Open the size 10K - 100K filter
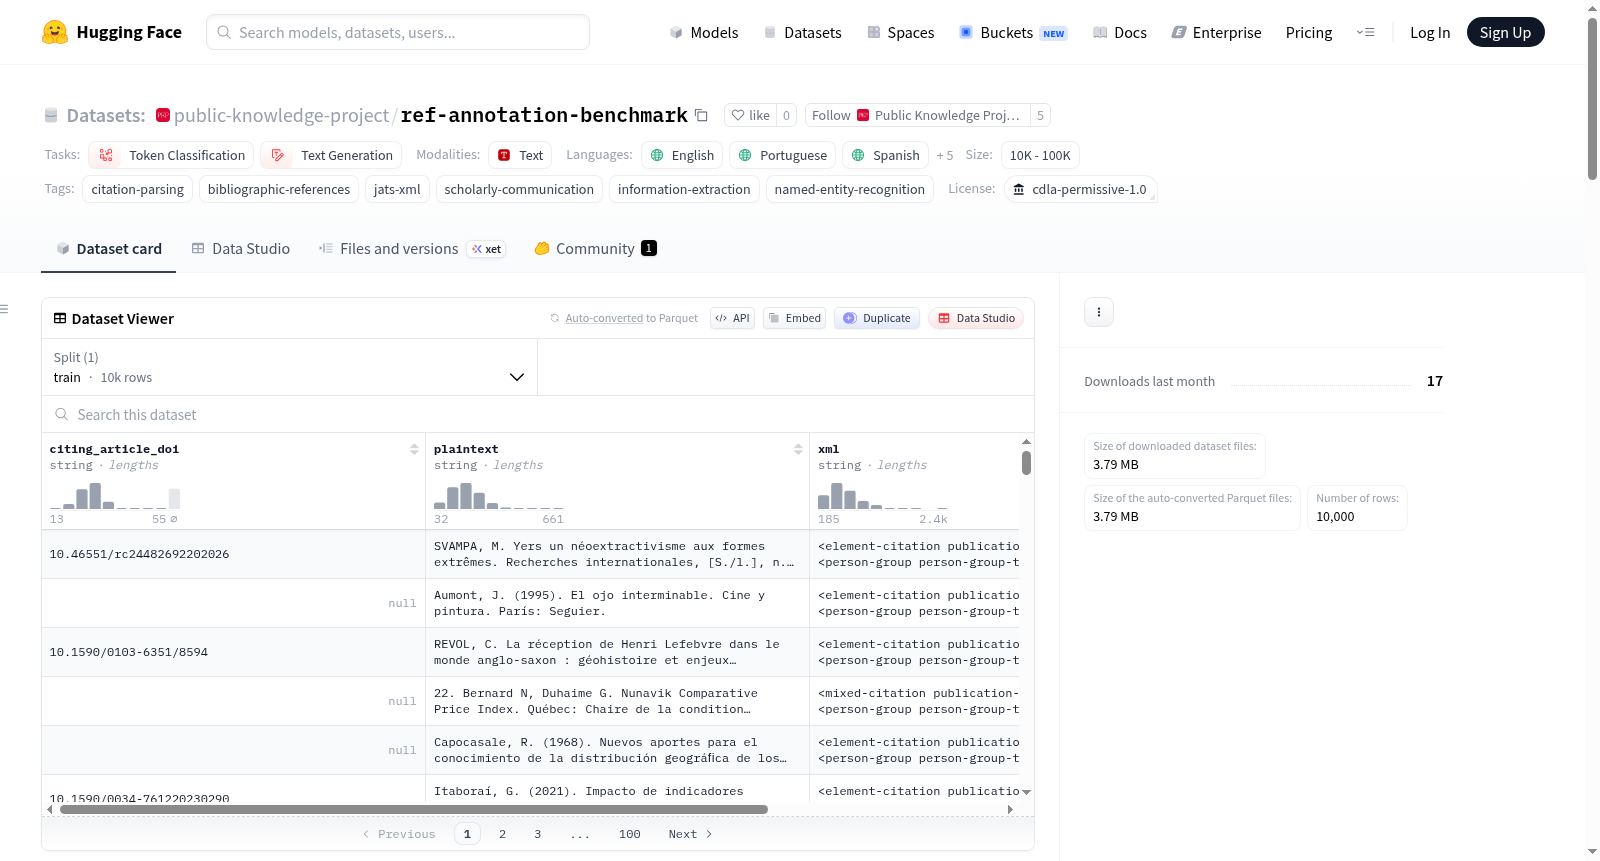 click(x=1040, y=155)
